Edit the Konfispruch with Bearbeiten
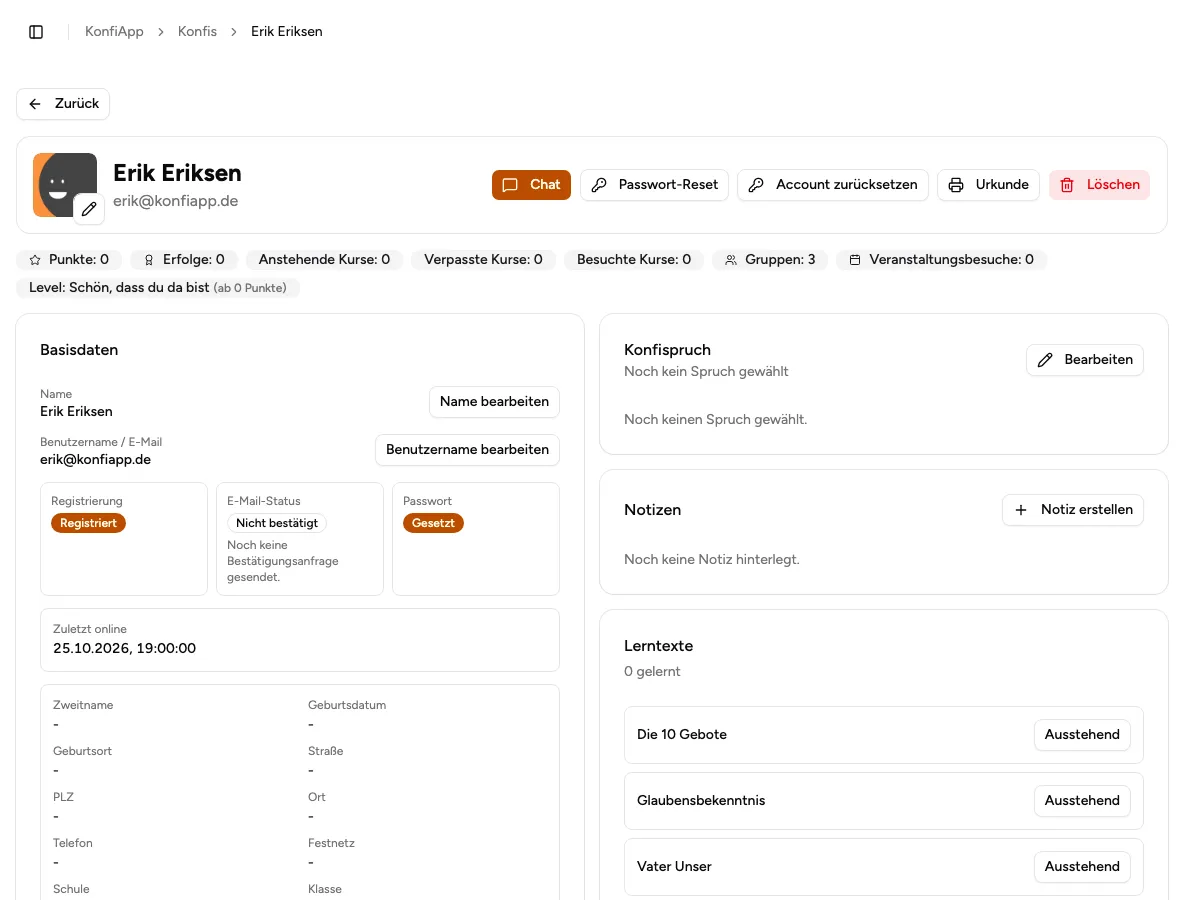The height and width of the screenshot is (900, 1184). point(1084,360)
